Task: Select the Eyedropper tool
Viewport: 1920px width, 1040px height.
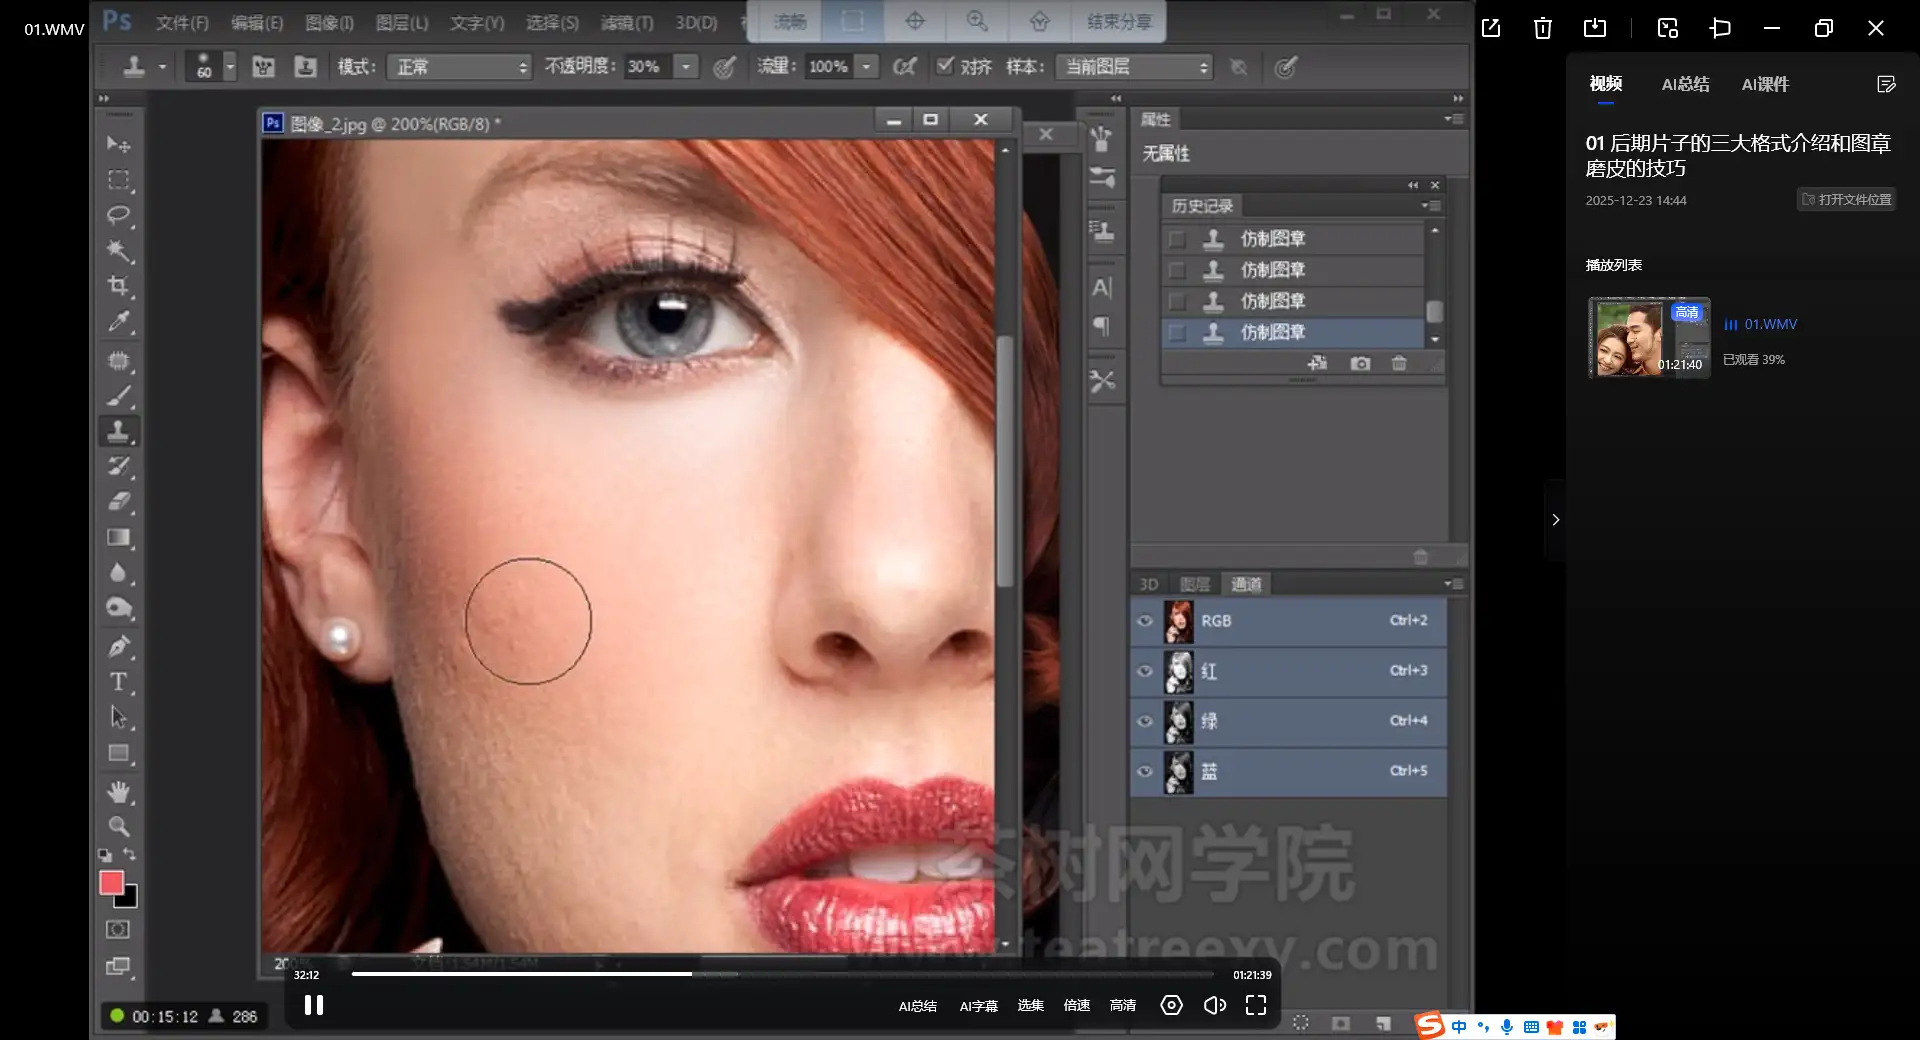Action: [x=119, y=322]
